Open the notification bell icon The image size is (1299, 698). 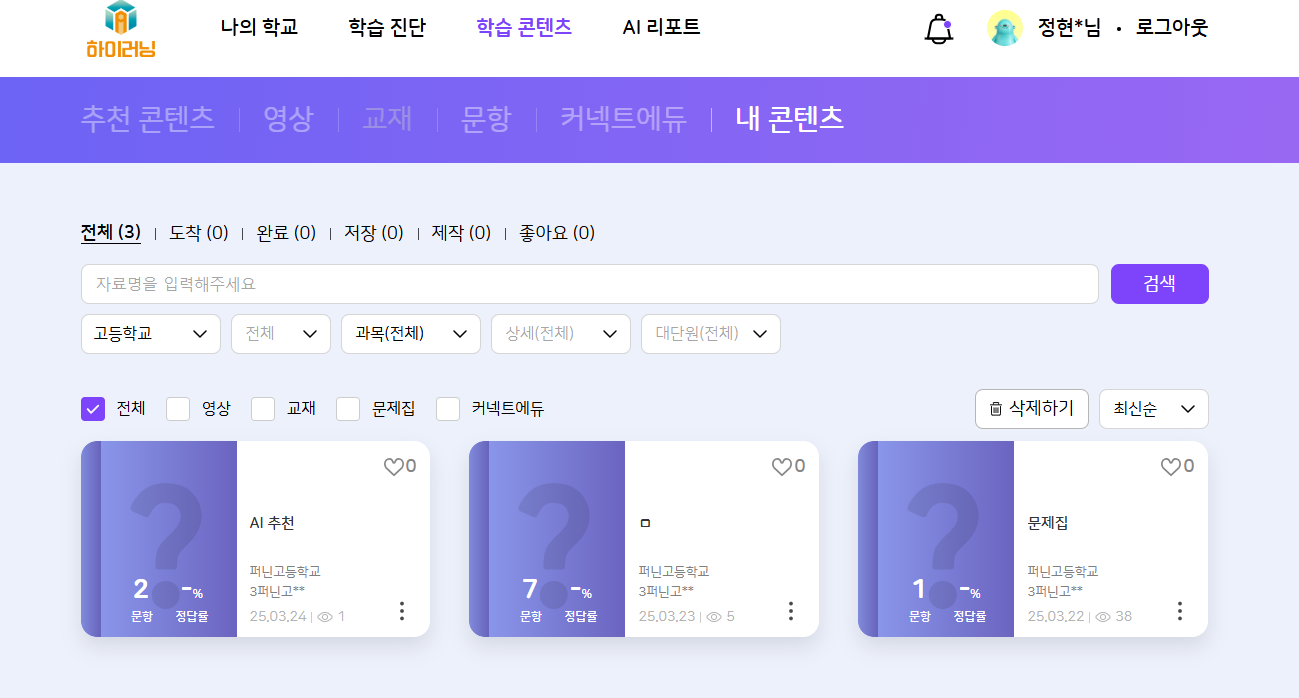(x=938, y=29)
